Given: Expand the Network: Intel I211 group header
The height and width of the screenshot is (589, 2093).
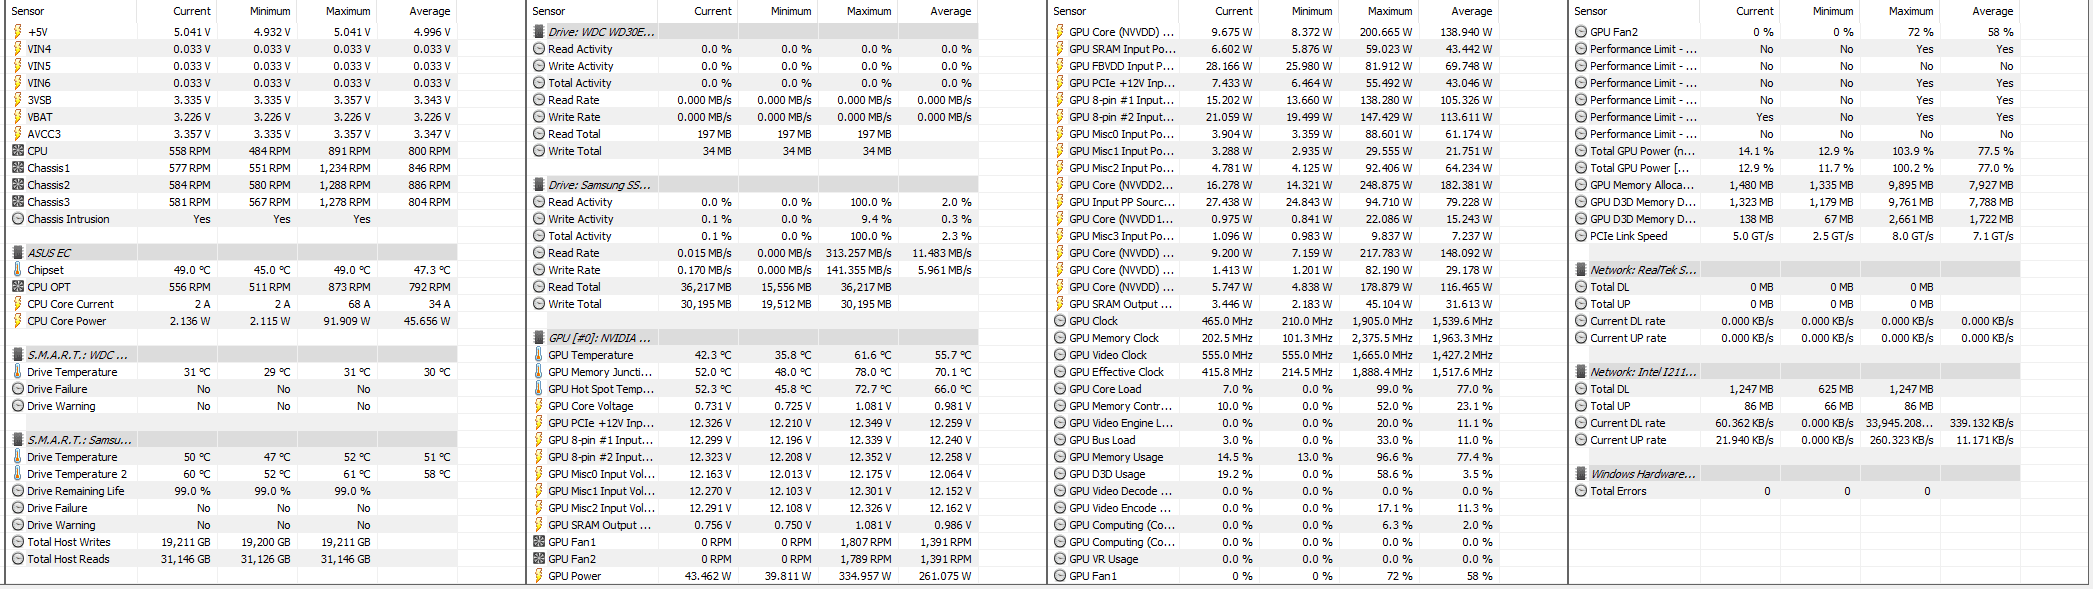Looking at the screenshot, I should 1581,372.
